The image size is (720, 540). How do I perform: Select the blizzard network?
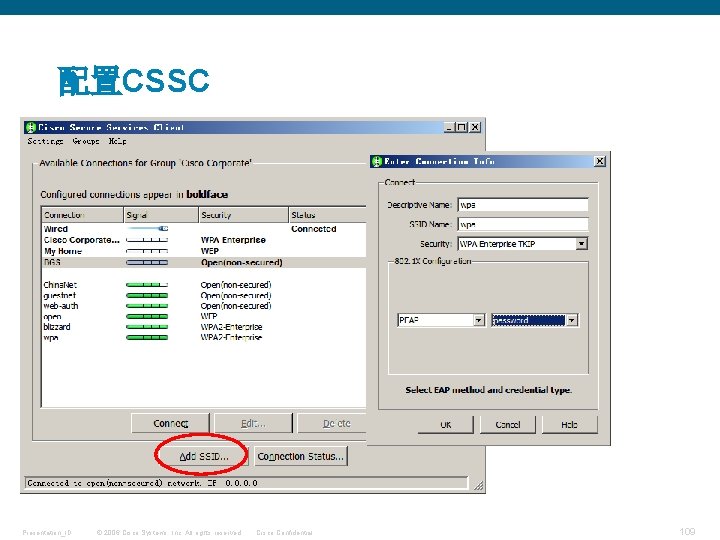tap(204, 327)
